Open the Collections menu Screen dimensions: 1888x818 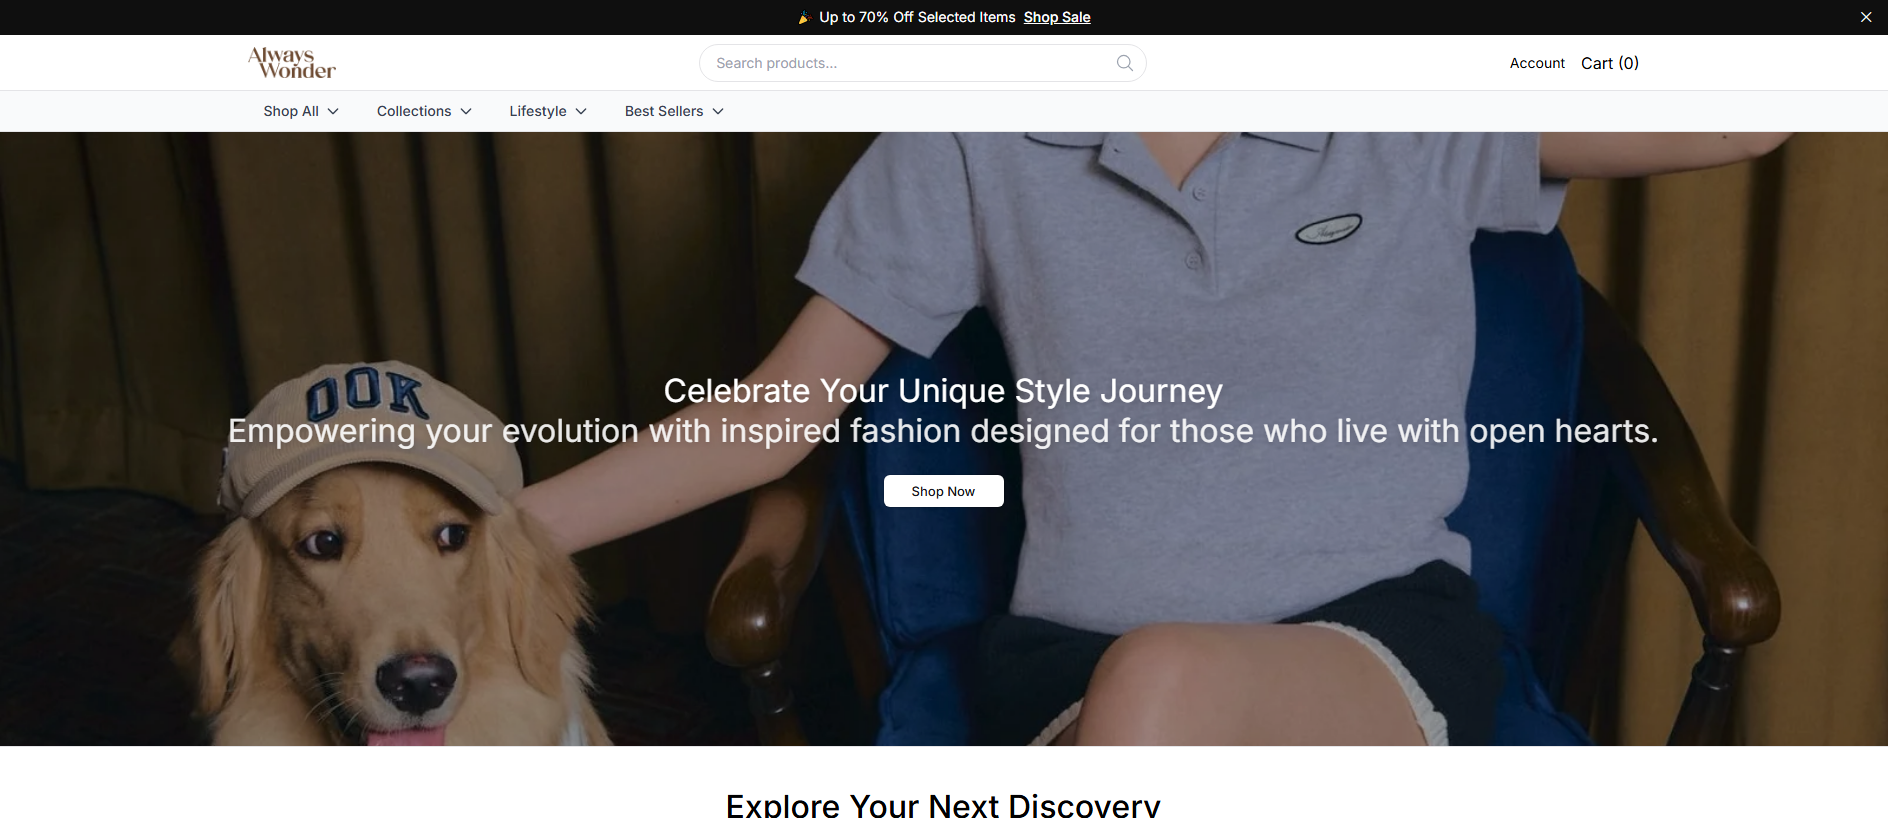(424, 111)
